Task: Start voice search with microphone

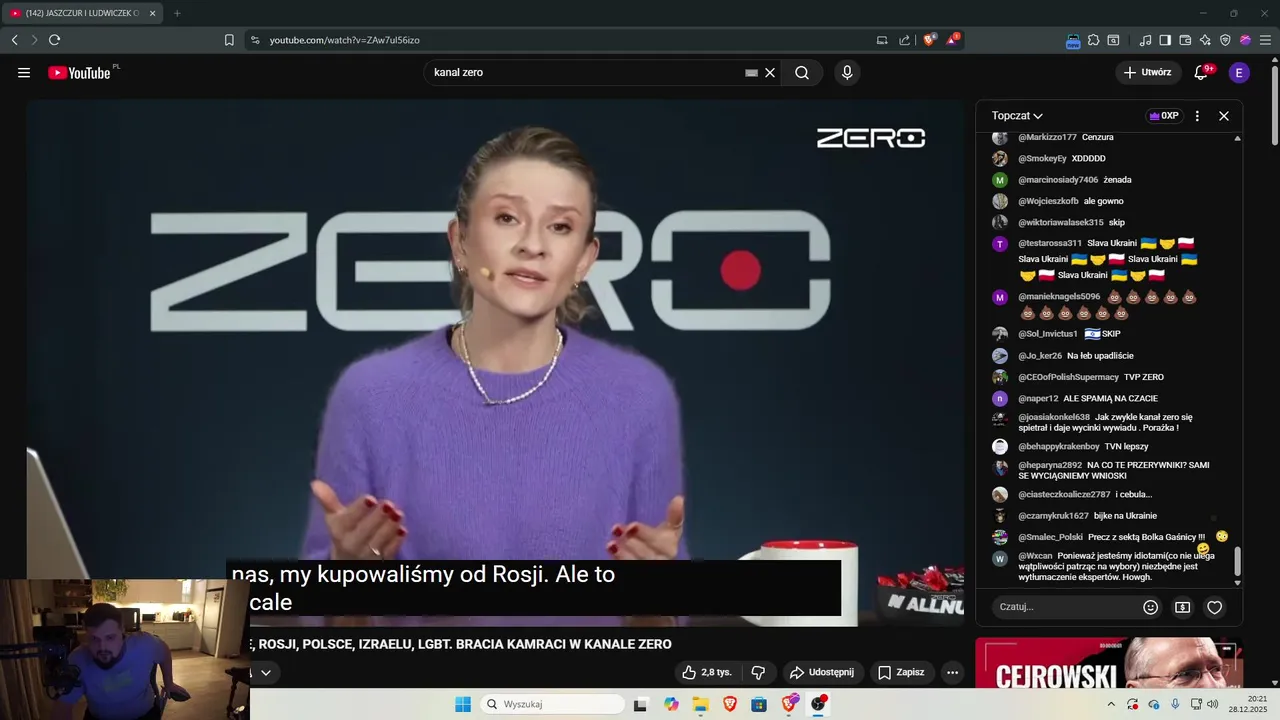Action: tap(847, 73)
